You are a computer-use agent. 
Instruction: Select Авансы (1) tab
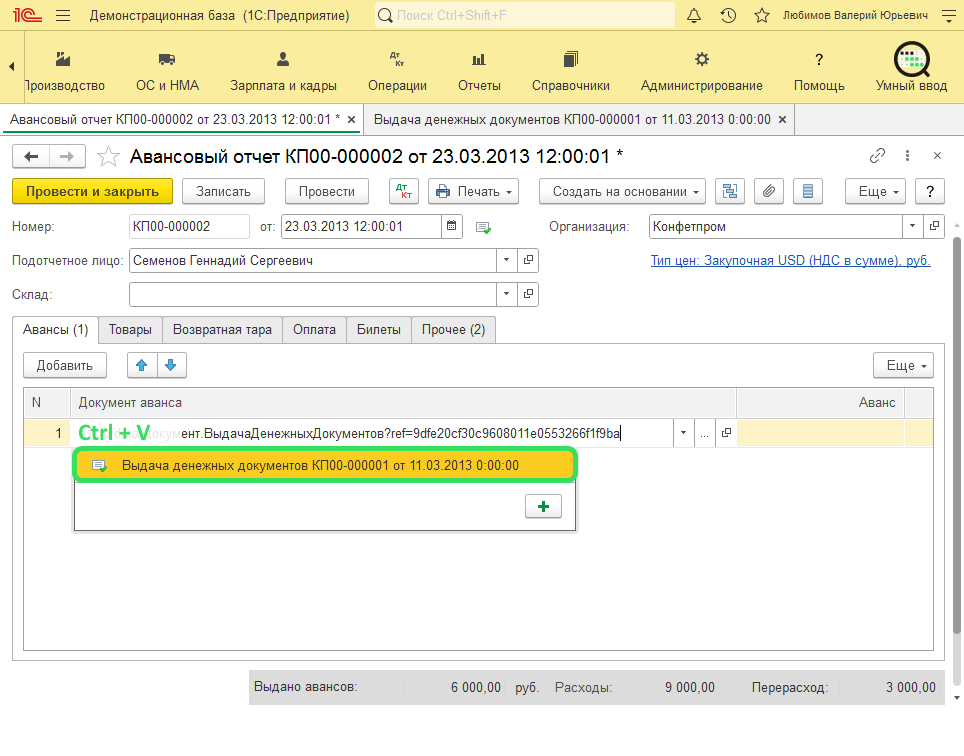click(55, 330)
